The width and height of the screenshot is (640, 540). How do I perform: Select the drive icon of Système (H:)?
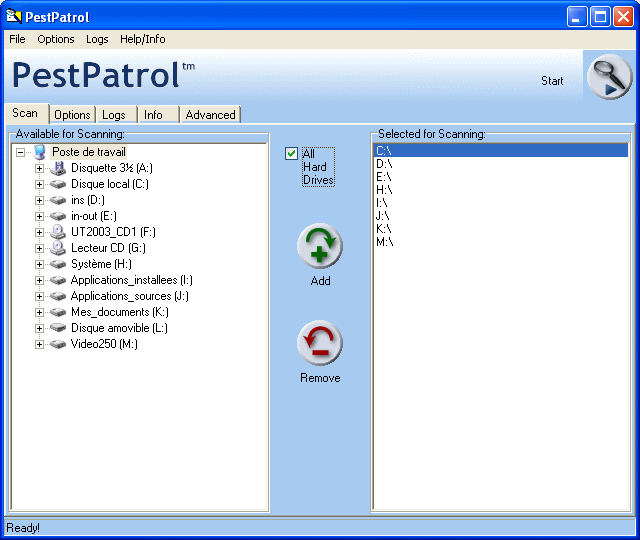click(x=58, y=264)
